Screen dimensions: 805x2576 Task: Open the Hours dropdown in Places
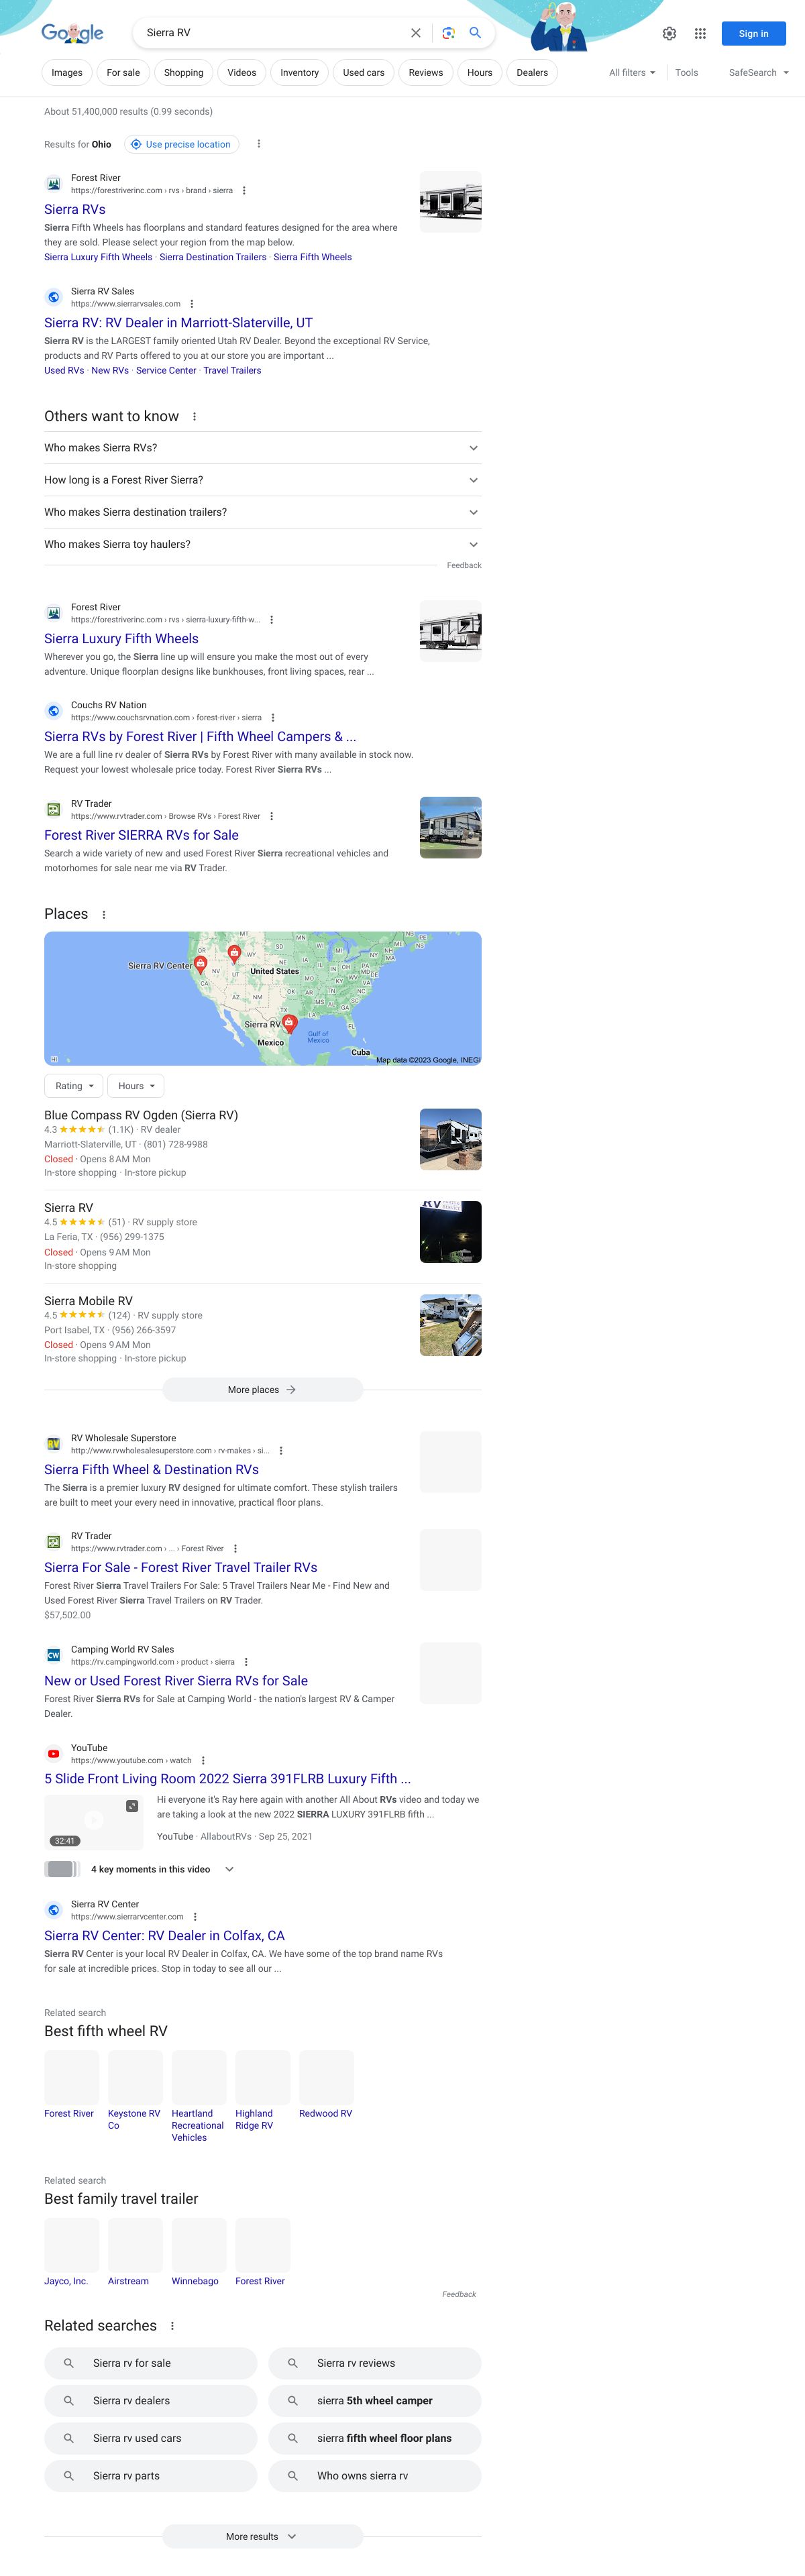tap(136, 1086)
